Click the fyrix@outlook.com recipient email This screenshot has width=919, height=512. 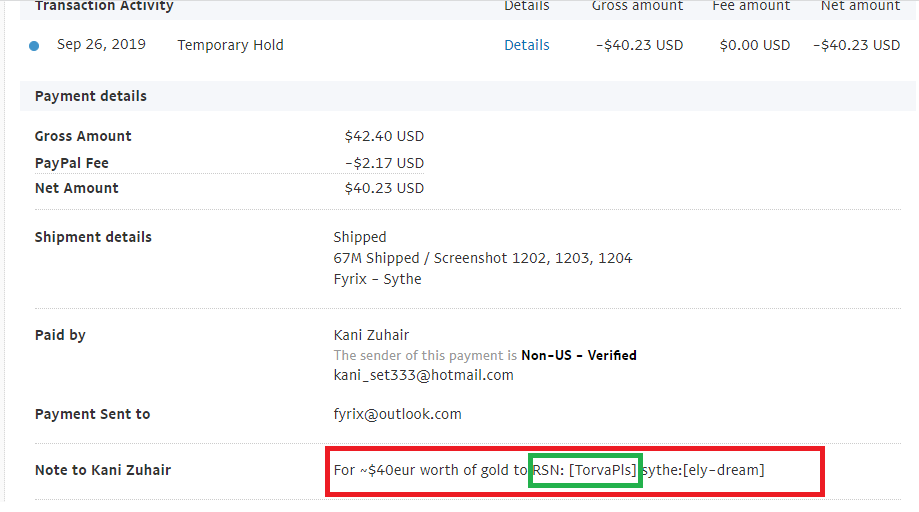pos(397,414)
